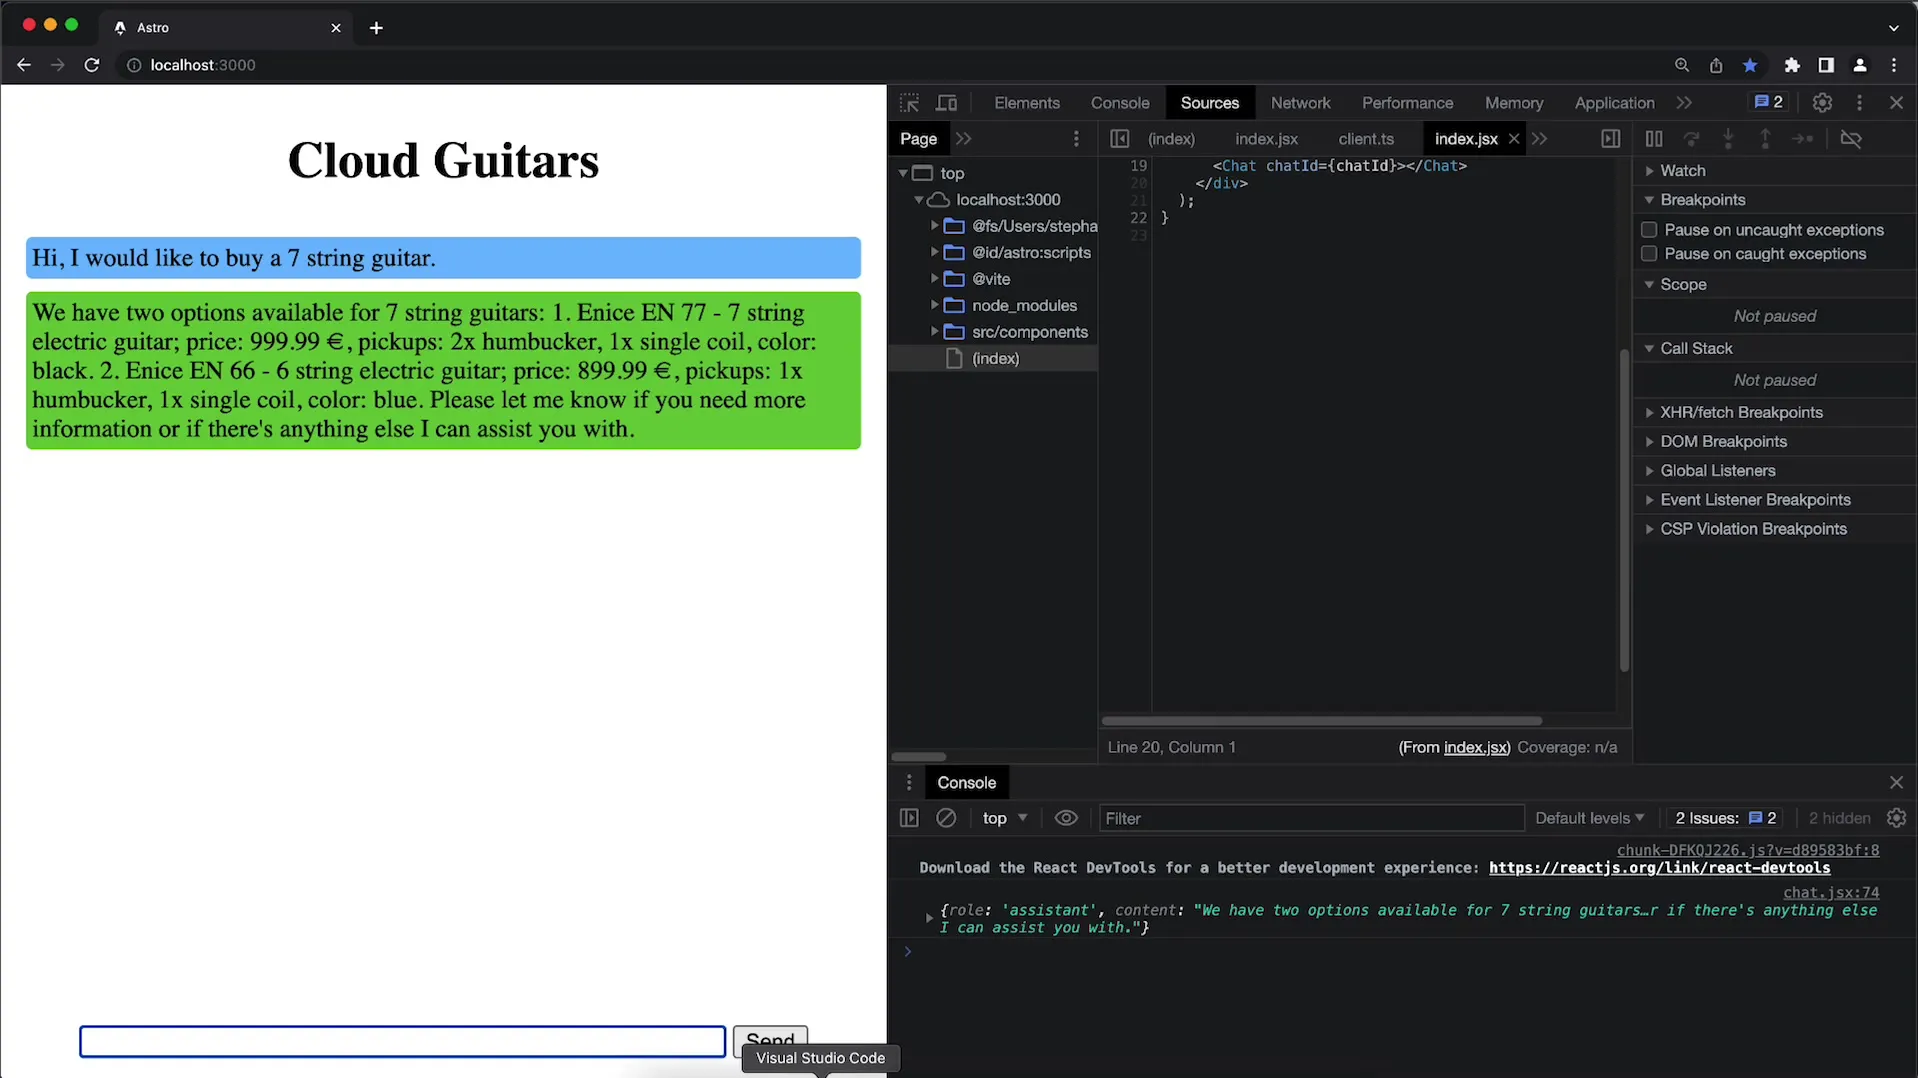Hide the debugger sidebar toggle icon

[x=1610, y=139]
